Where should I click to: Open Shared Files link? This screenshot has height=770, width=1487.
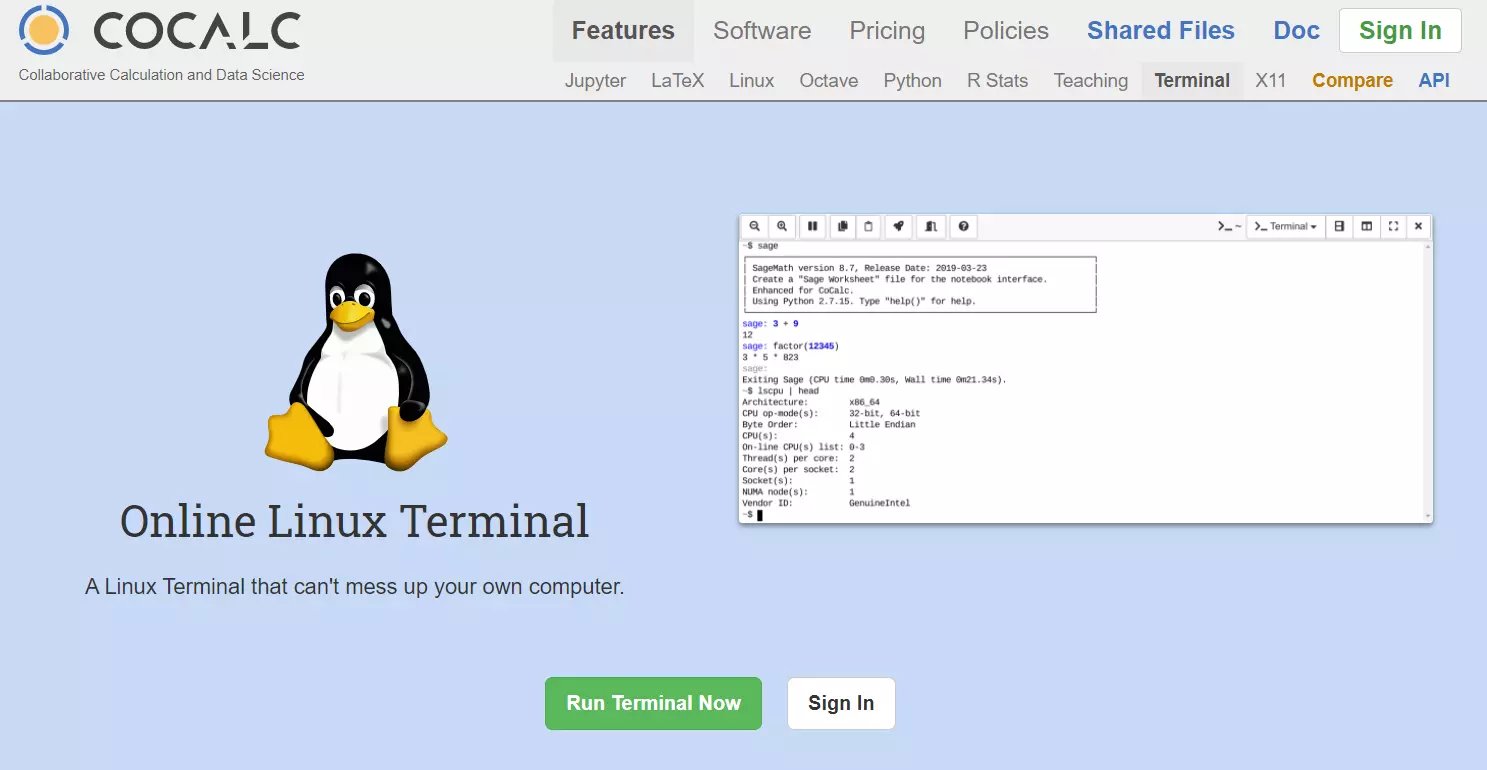tap(1161, 31)
